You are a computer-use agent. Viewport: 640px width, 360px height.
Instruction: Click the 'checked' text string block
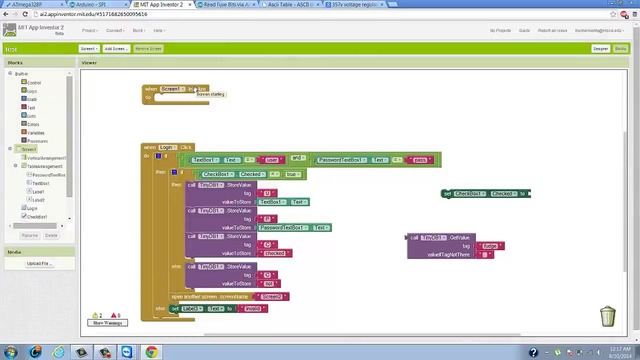(x=275, y=253)
